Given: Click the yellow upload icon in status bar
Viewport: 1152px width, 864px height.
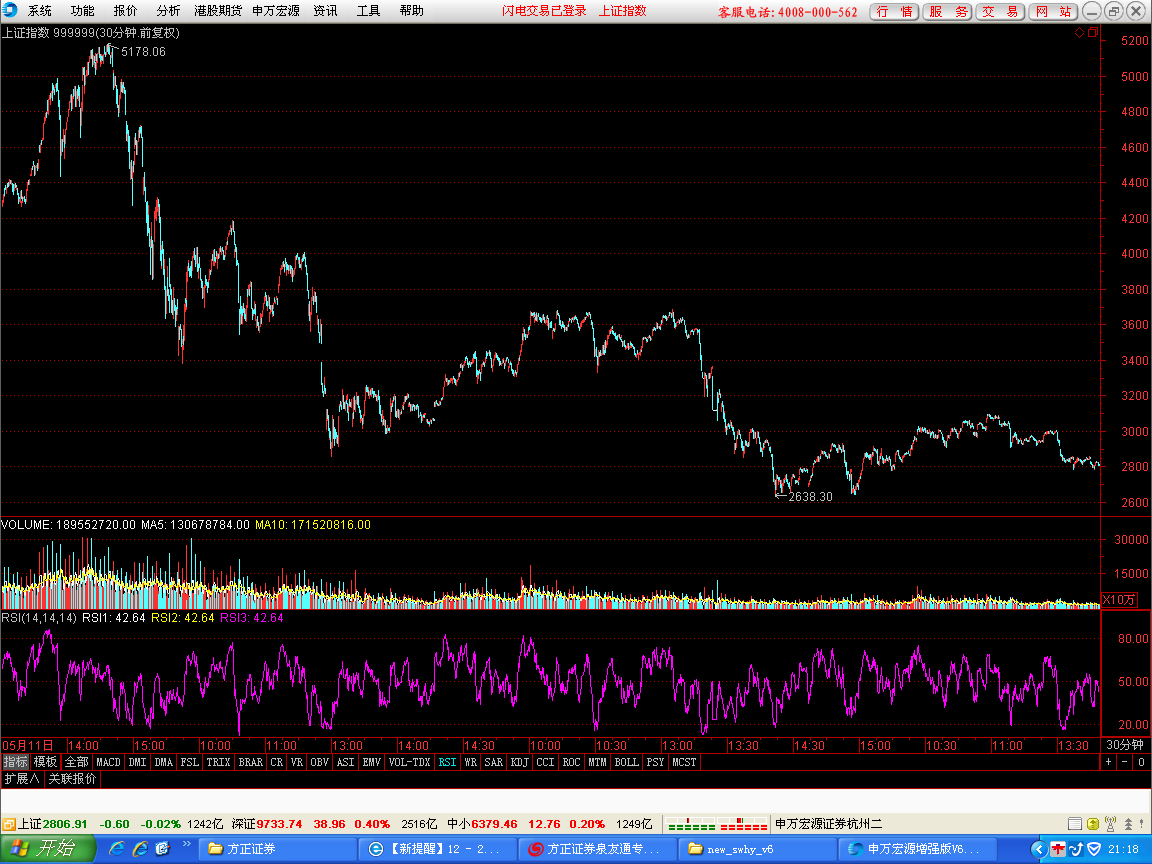Looking at the screenshot, I should click(1092, 824).
